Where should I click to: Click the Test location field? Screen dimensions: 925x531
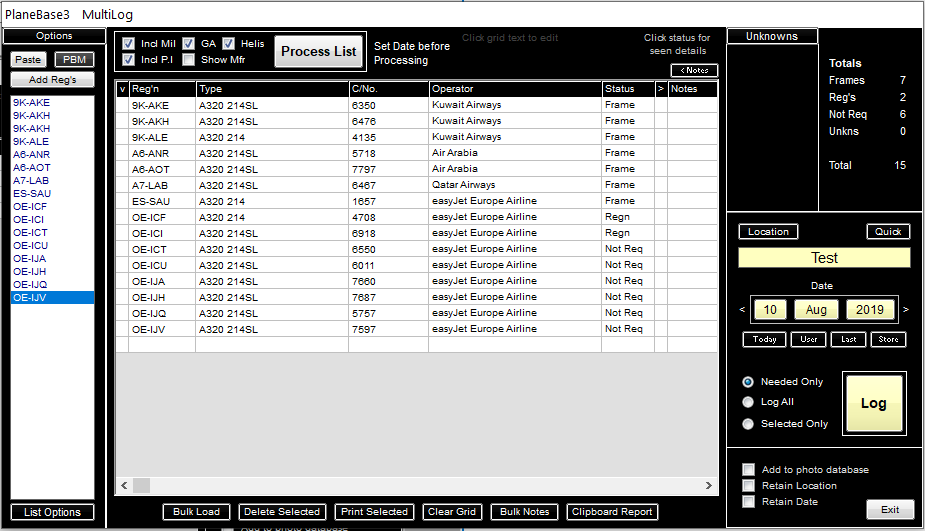pos(824,258)
